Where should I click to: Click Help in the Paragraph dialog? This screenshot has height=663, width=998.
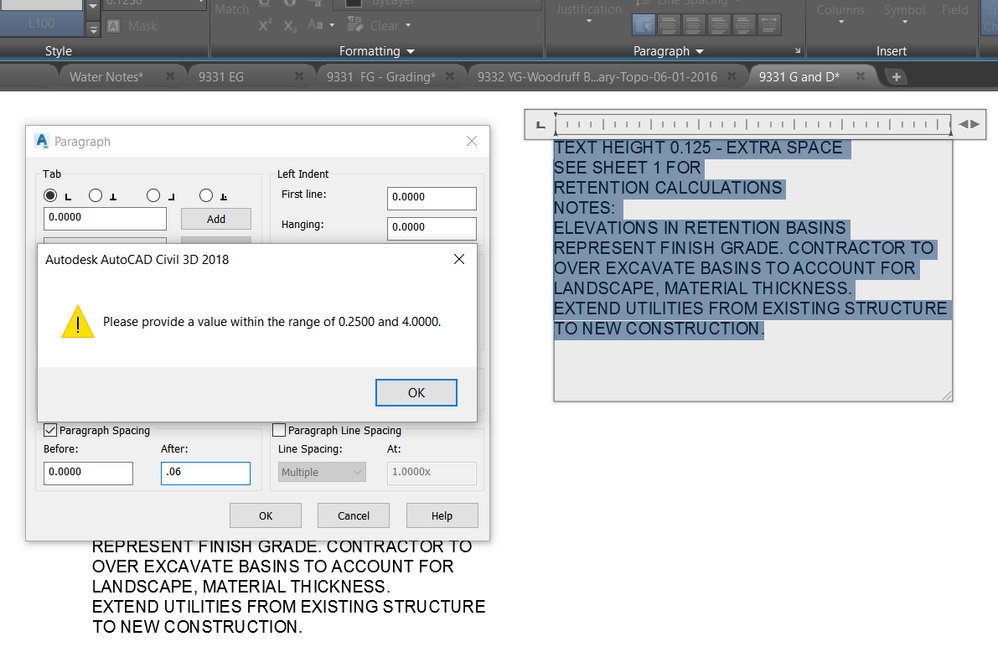pos(442,515)
